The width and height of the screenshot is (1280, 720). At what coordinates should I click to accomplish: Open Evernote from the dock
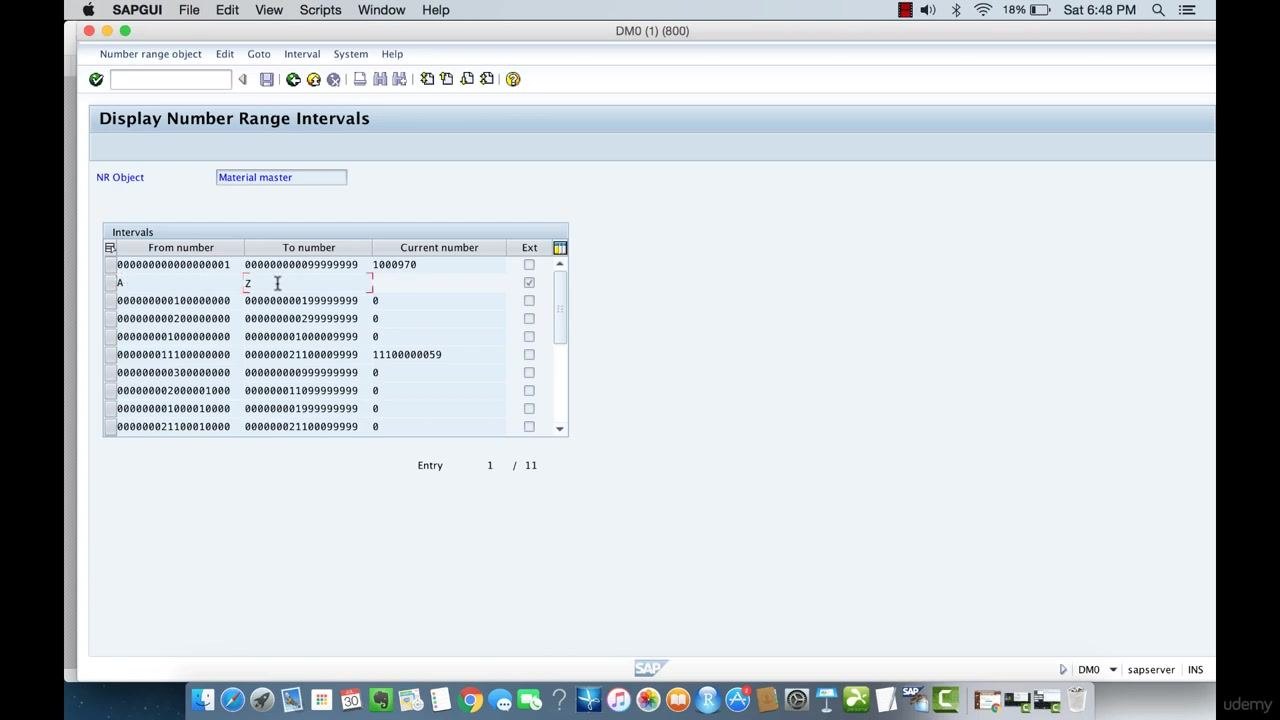tap(380, 699)
